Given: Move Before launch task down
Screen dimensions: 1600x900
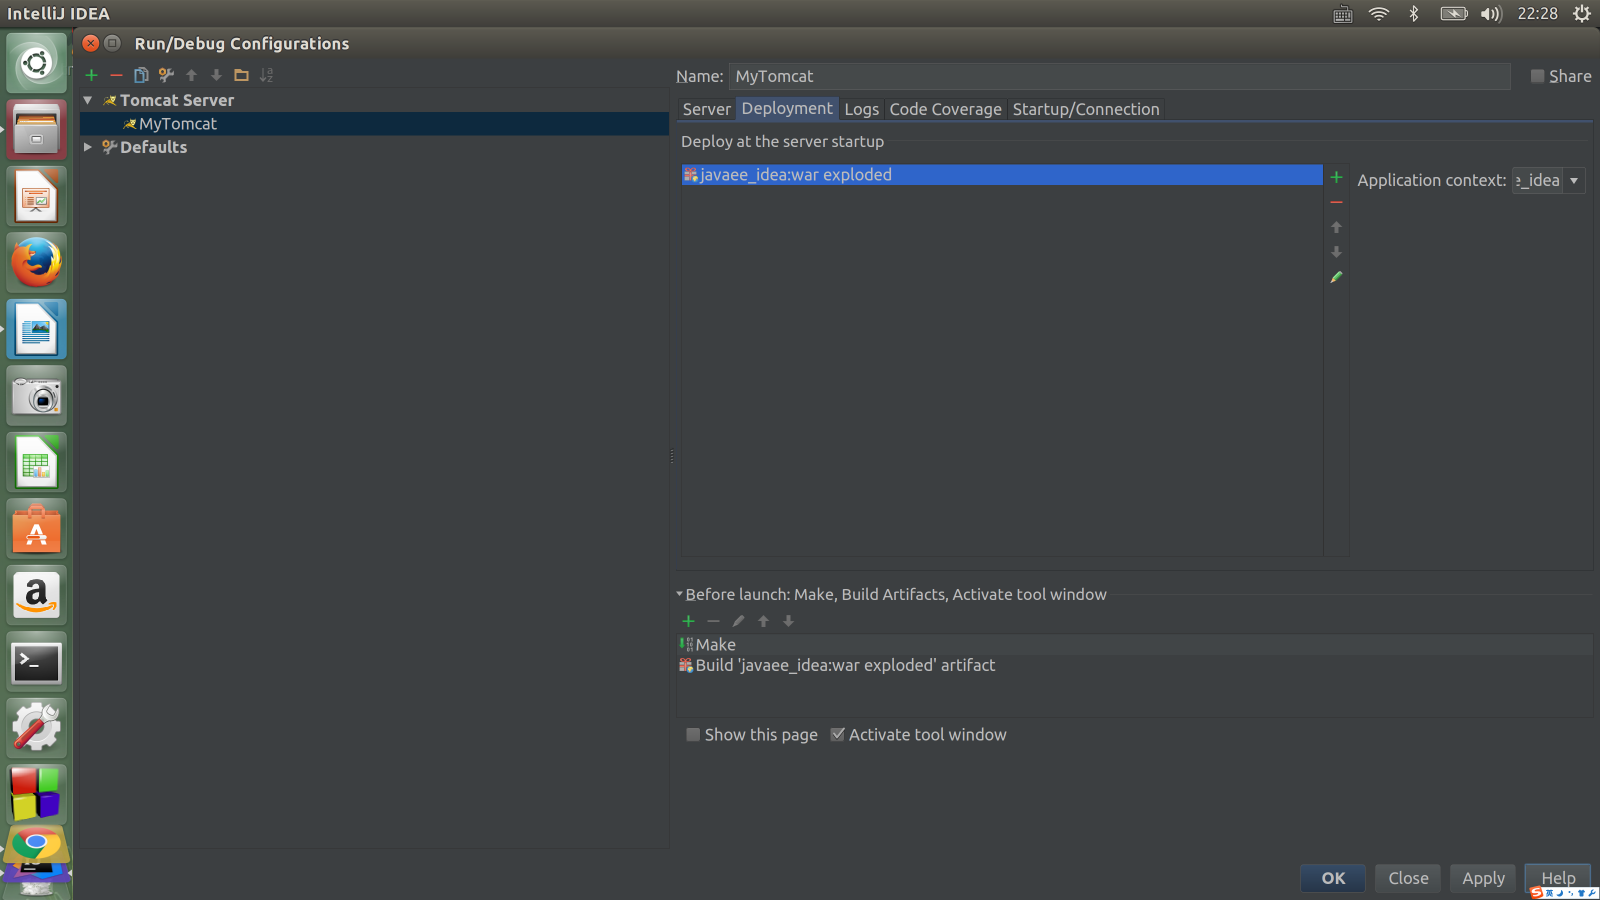Looking at the screenshot, I should [x=788, y=621].
